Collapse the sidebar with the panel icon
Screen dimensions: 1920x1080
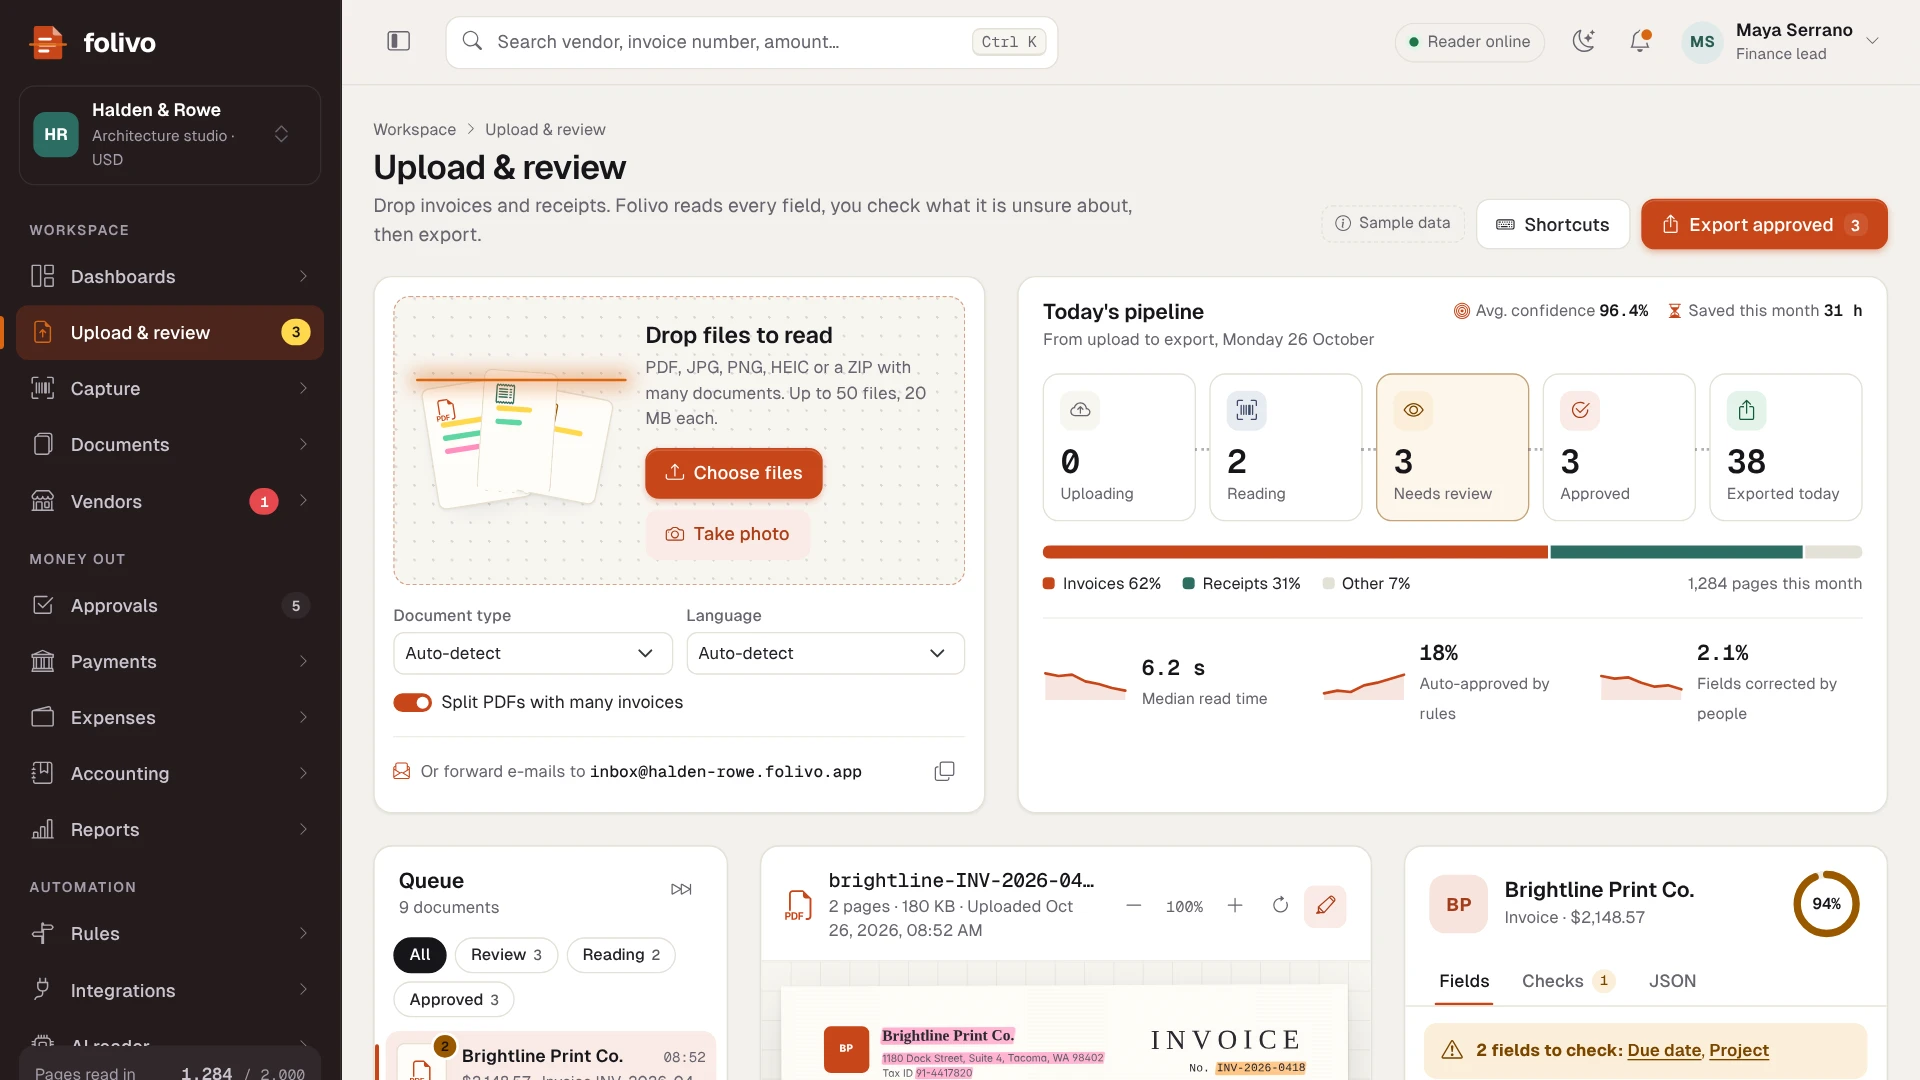(398, 41)
